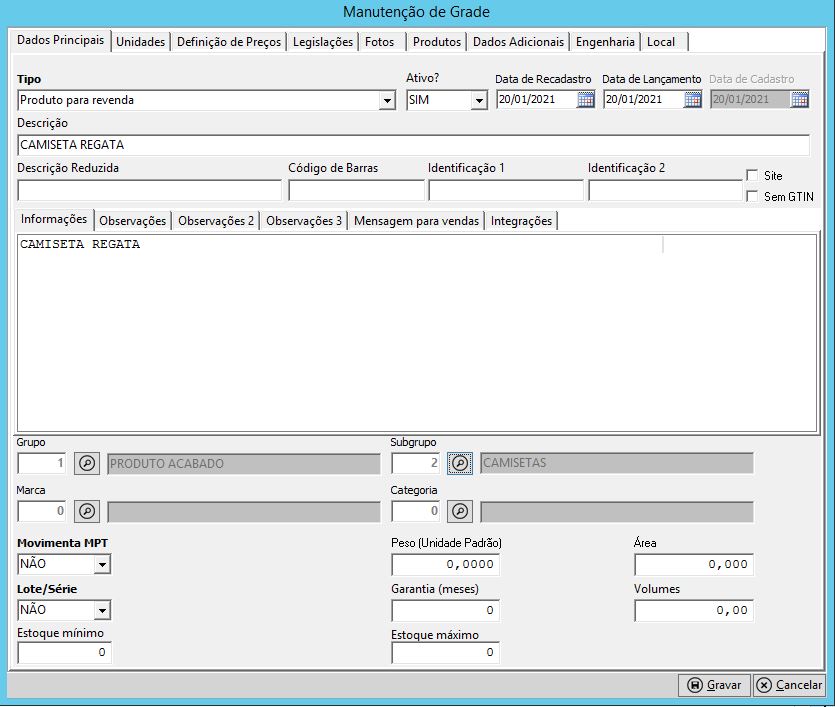The width and height of the screenshot is (835, 707).
Task: Expand the Tipo dropdown
Action: coord(387,100)
